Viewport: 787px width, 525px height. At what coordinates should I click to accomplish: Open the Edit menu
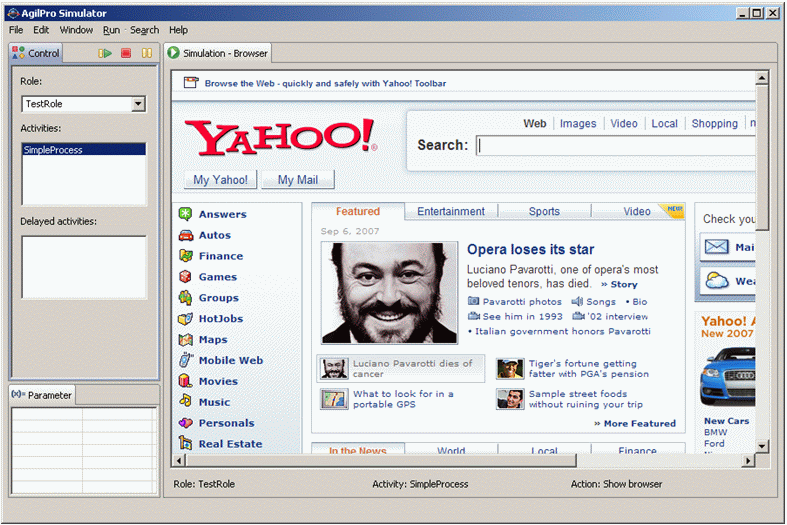41,30
